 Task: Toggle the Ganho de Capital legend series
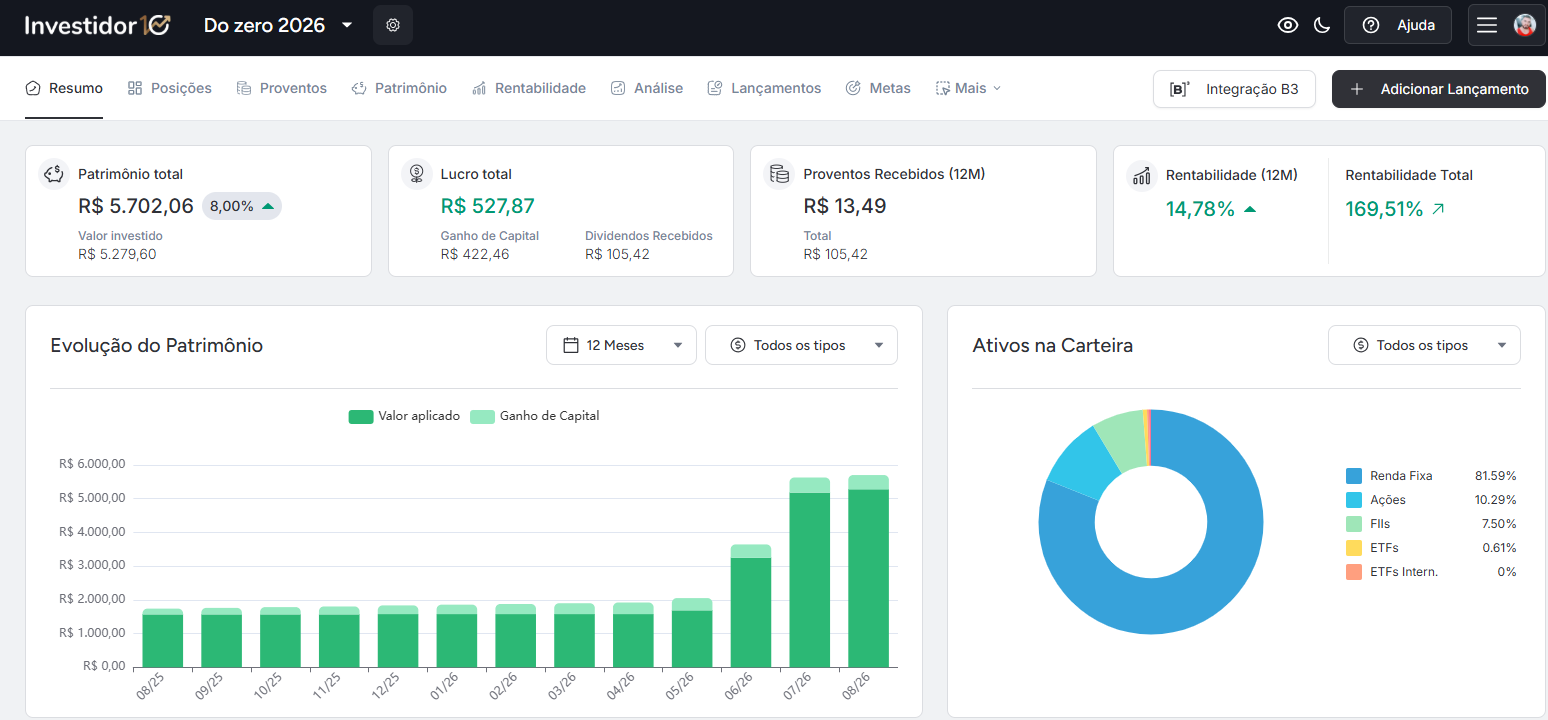tap(535, 416)
